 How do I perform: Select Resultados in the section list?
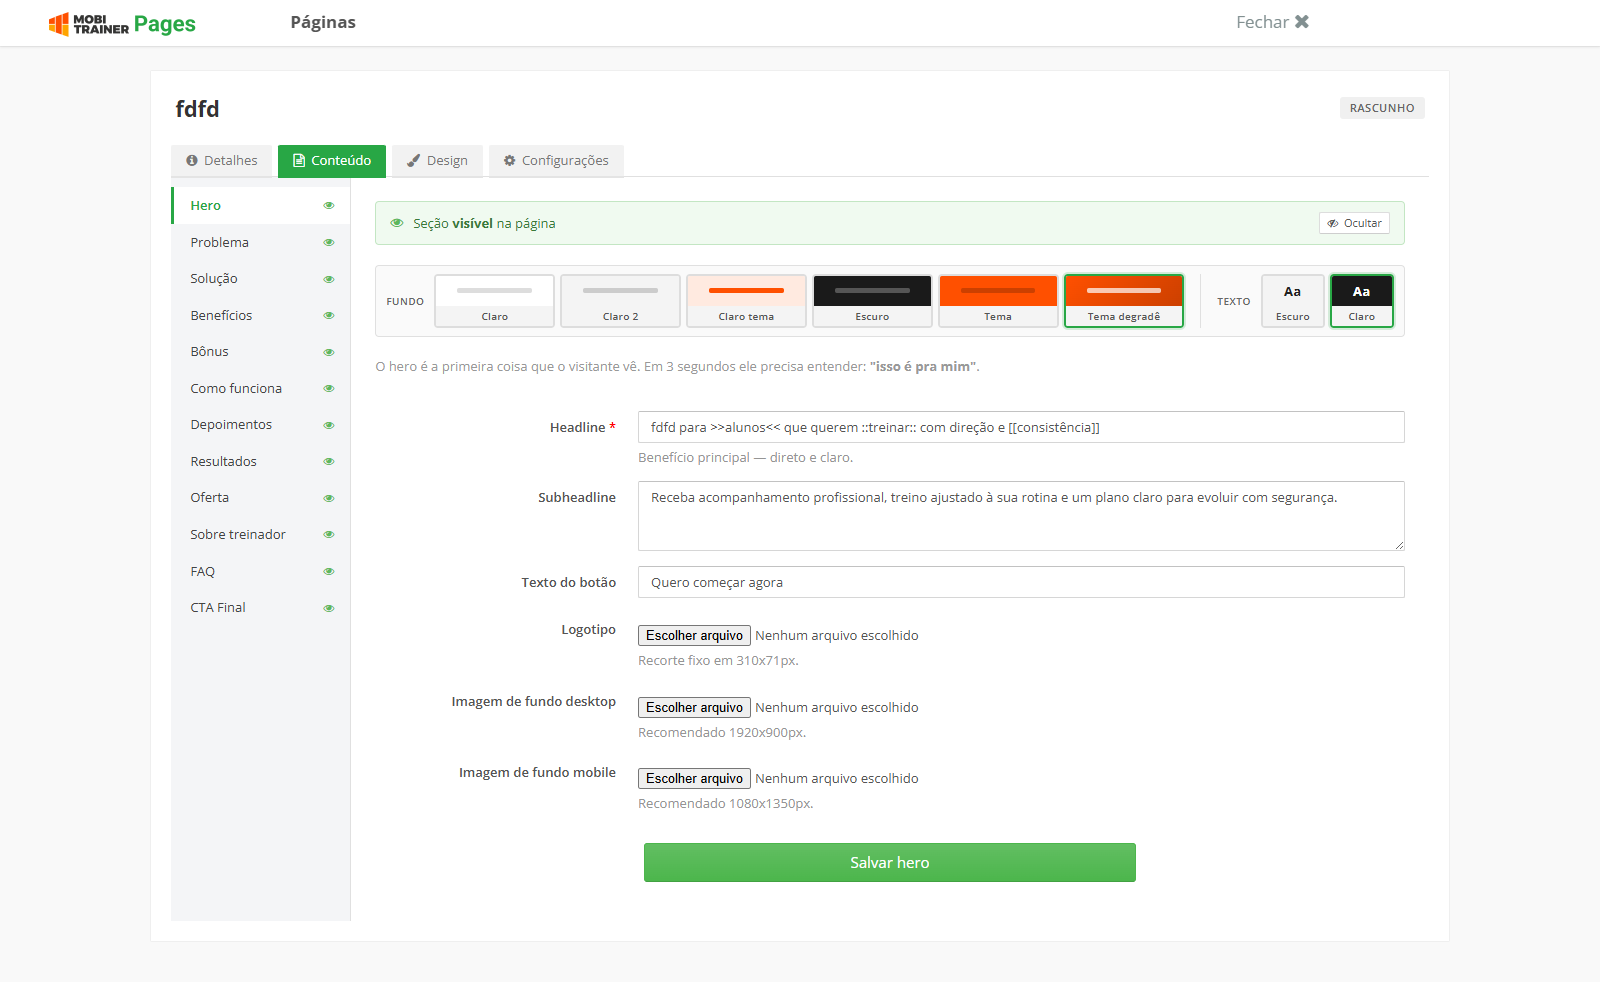[261, 462]
